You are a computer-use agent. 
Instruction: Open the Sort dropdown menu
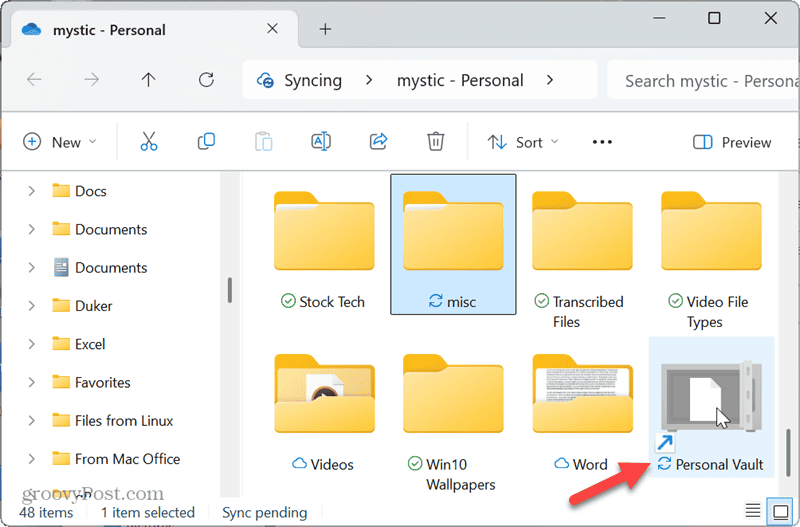pos(522,142)
